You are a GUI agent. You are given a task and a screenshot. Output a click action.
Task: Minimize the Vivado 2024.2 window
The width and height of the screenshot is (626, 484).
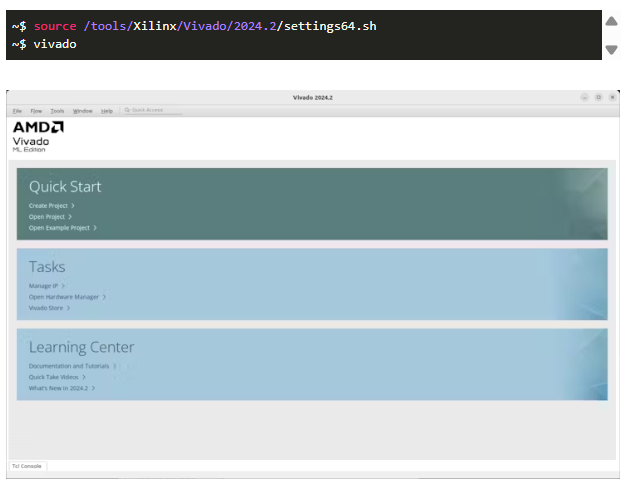click(585, 97)
